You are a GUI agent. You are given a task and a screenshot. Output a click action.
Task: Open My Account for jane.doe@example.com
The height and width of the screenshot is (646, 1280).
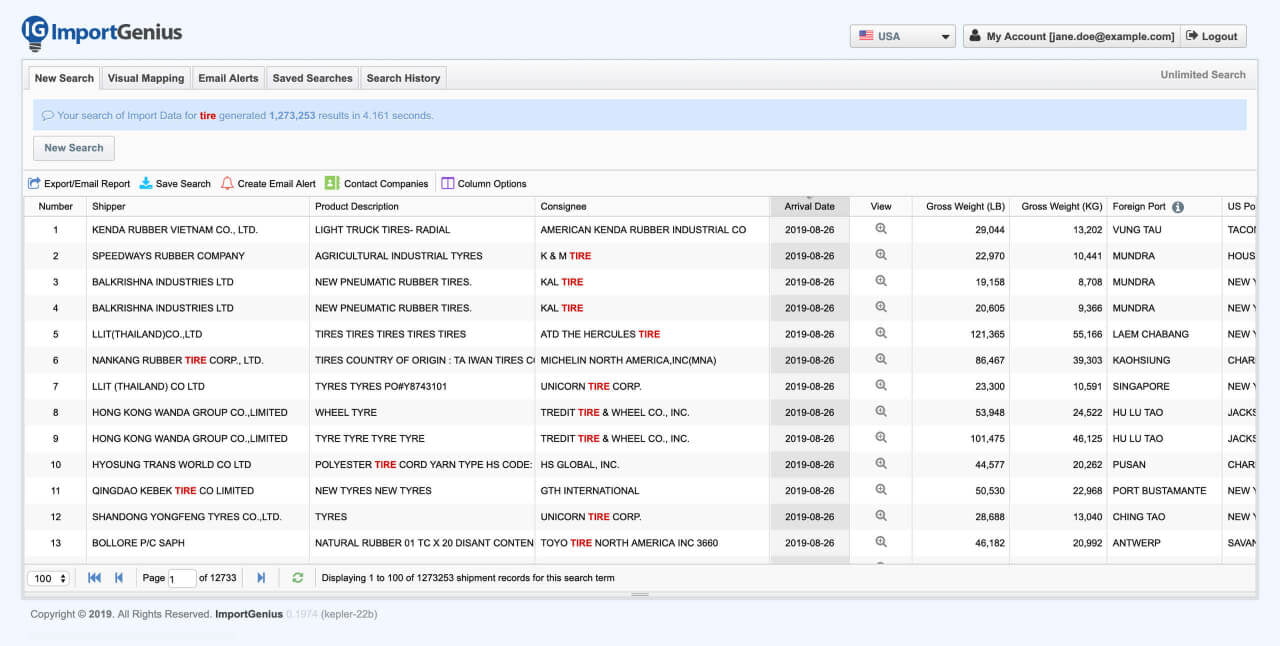tap(1070, 35)
